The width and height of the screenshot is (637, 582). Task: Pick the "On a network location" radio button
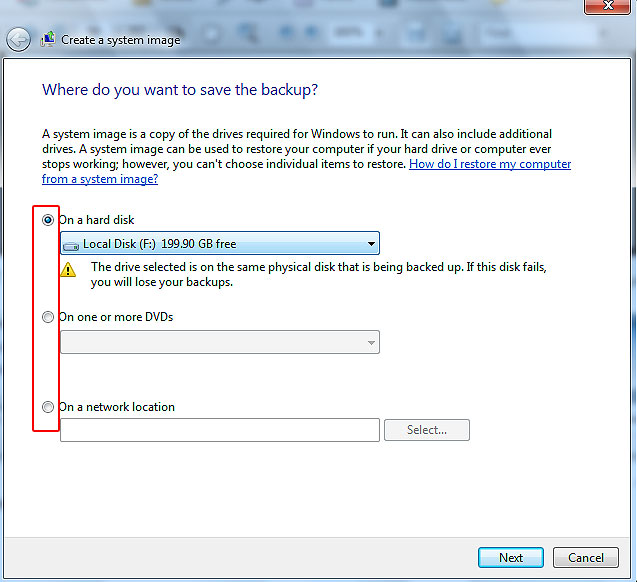[48, 407]
